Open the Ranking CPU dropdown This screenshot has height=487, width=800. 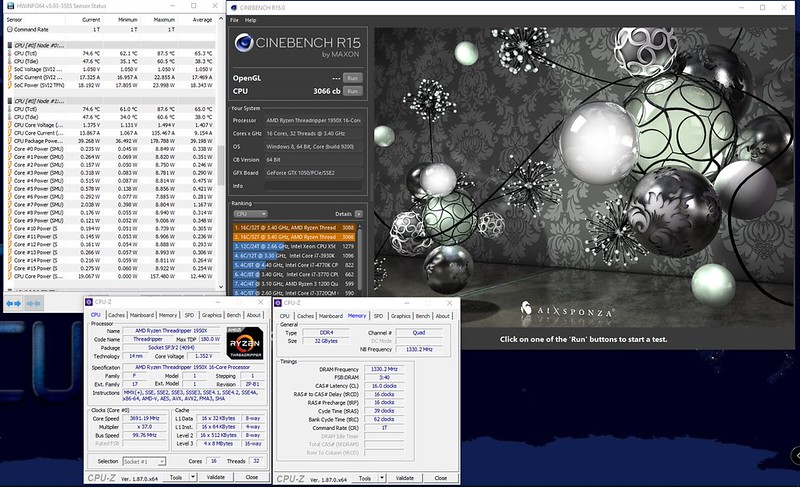point(249,213)
